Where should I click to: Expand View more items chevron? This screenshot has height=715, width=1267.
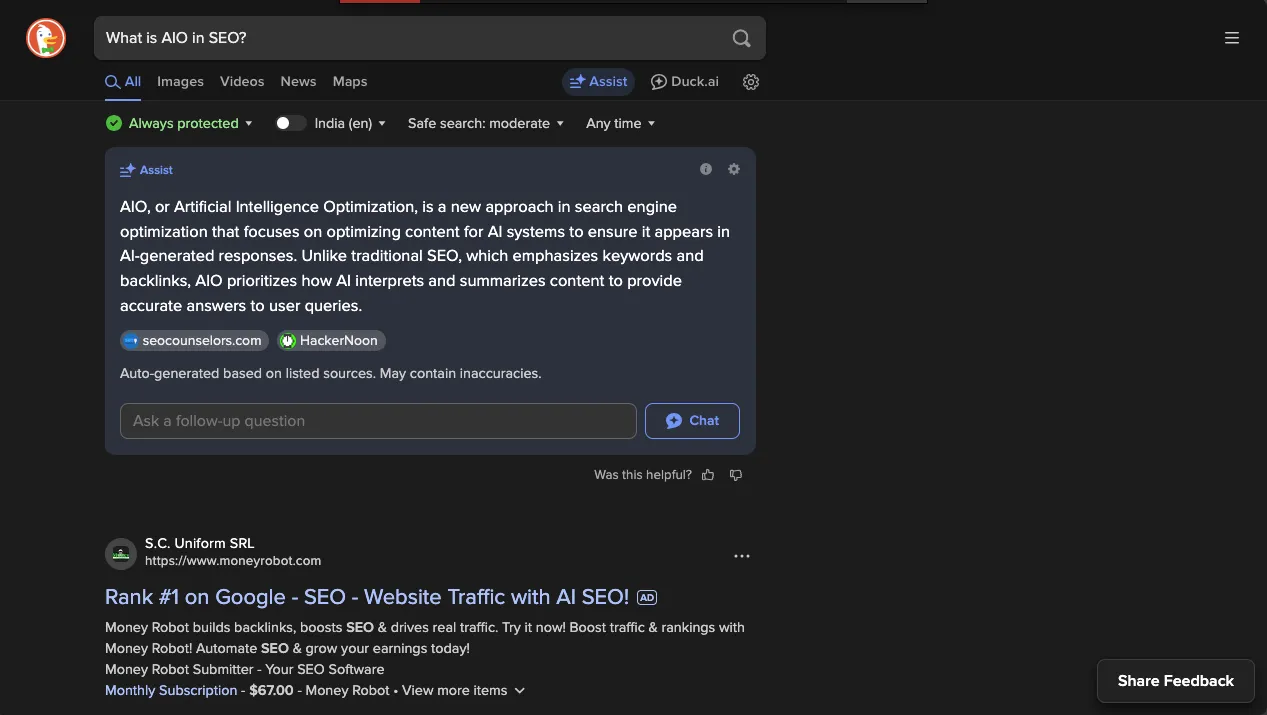519,690
